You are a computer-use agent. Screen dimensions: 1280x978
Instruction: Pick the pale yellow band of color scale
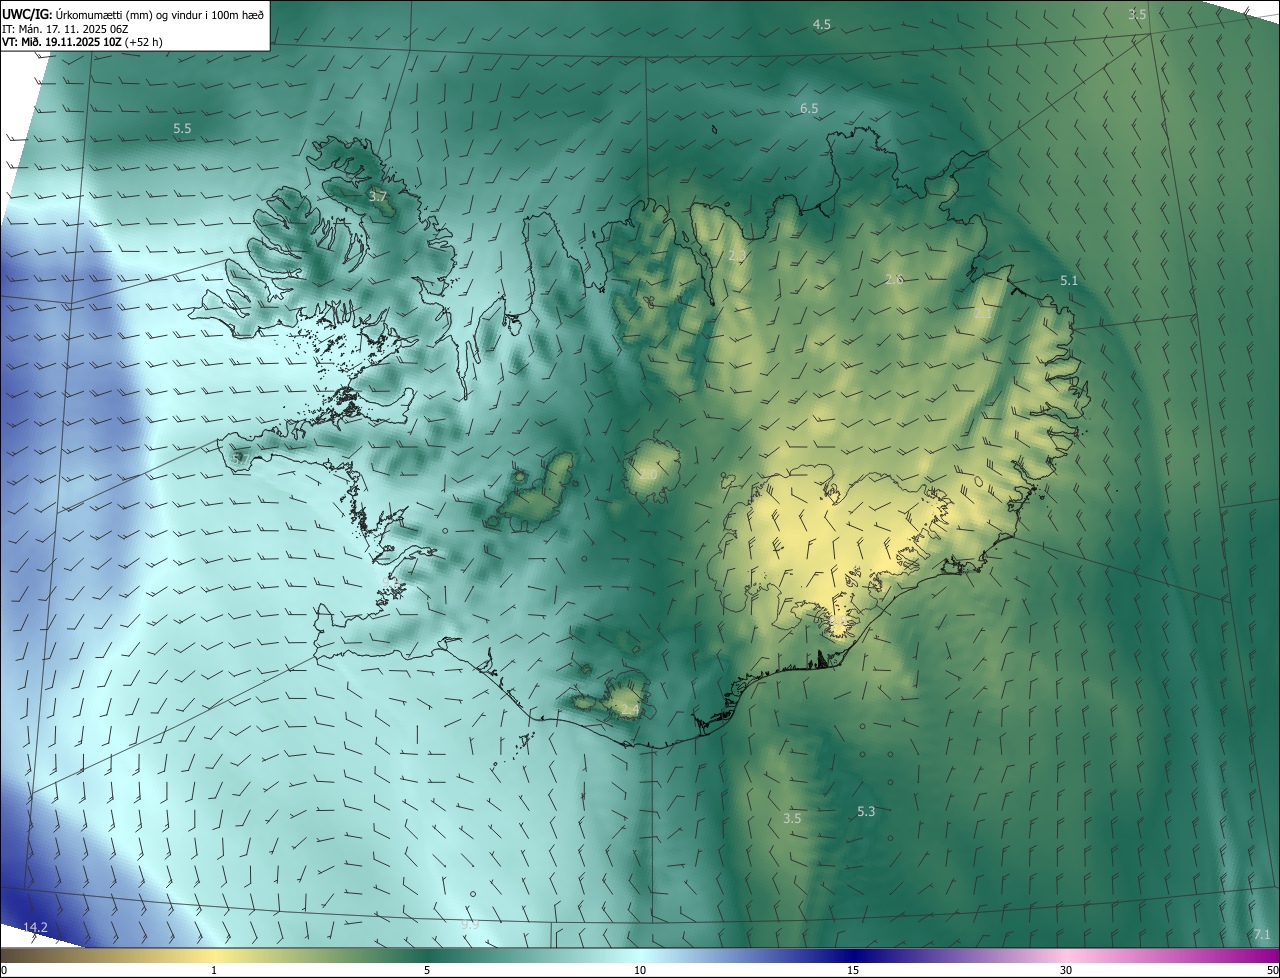[214, 955]
